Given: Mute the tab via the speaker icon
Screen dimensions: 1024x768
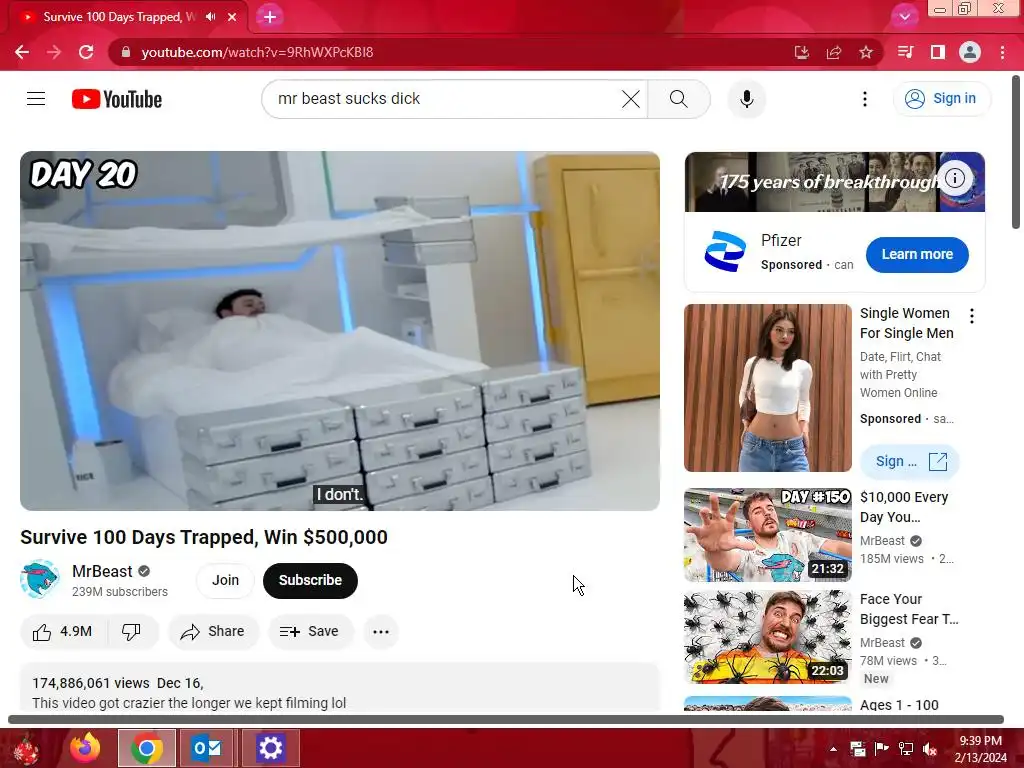Looking at the screenshot, I should coord(210,17).
